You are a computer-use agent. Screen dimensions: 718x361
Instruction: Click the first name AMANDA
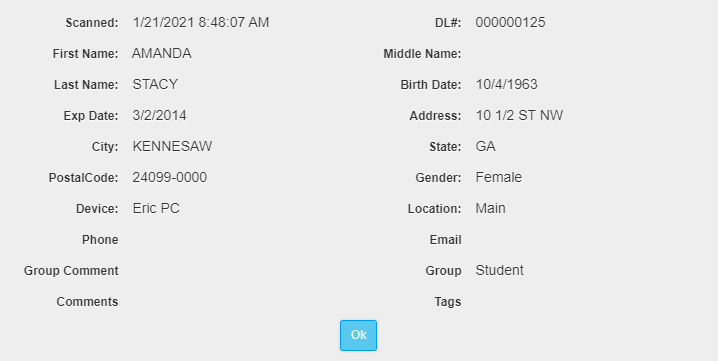162,54
